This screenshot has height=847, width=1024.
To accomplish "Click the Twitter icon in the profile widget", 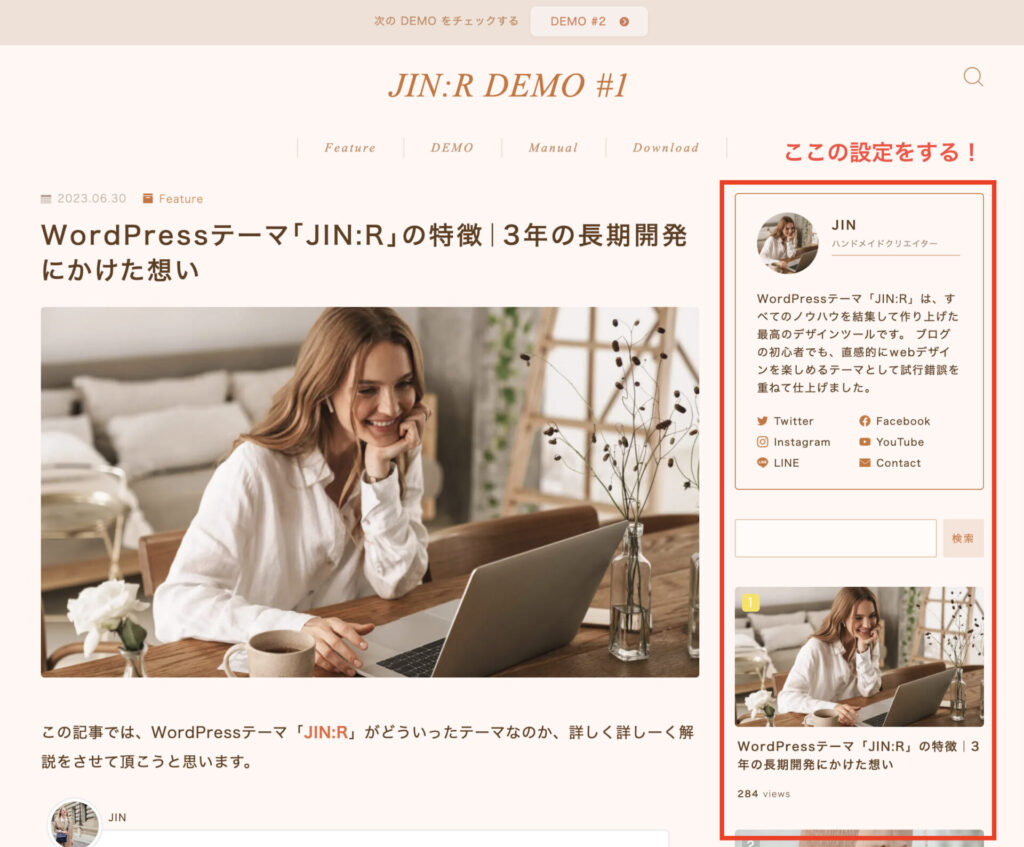I will pos(762,421).
